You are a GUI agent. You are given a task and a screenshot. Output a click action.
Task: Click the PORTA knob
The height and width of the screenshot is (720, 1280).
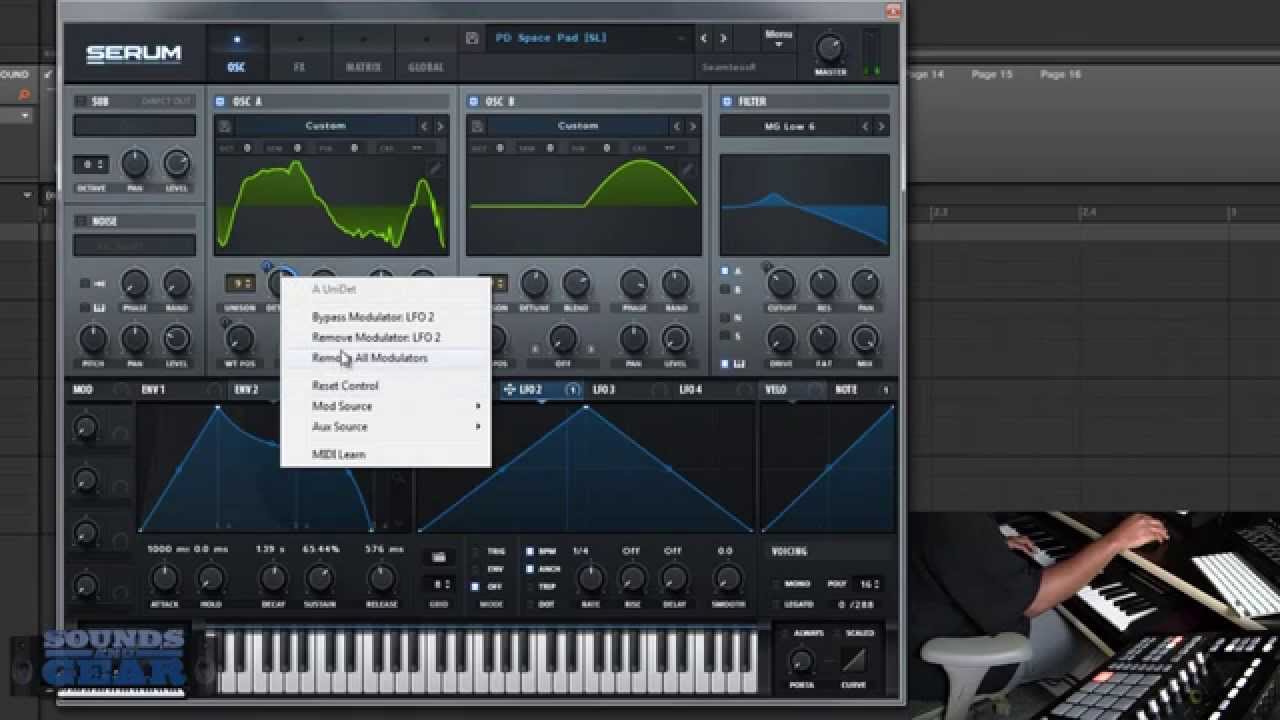801,661
